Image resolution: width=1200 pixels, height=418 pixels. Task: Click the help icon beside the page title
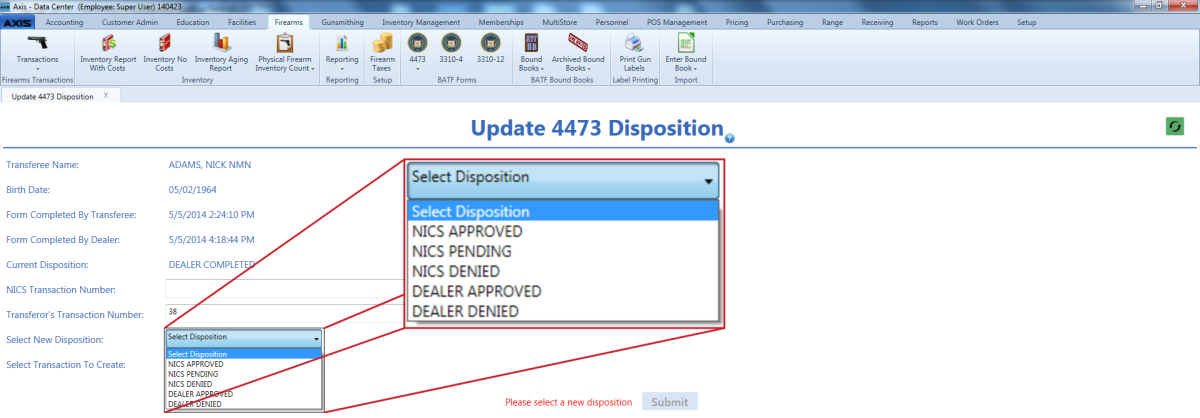tap(730, 138)
